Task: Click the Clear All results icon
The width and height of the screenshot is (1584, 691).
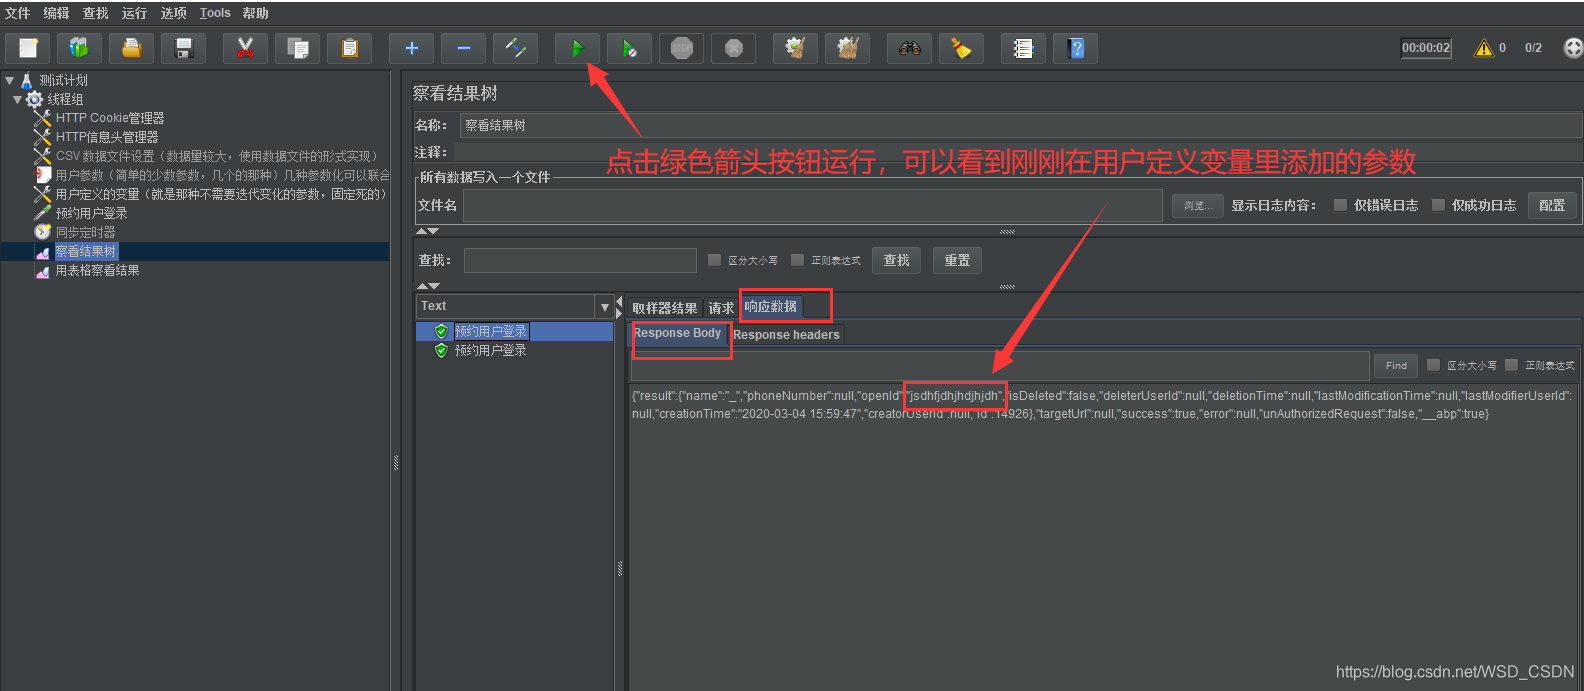Action: [848, 48]
